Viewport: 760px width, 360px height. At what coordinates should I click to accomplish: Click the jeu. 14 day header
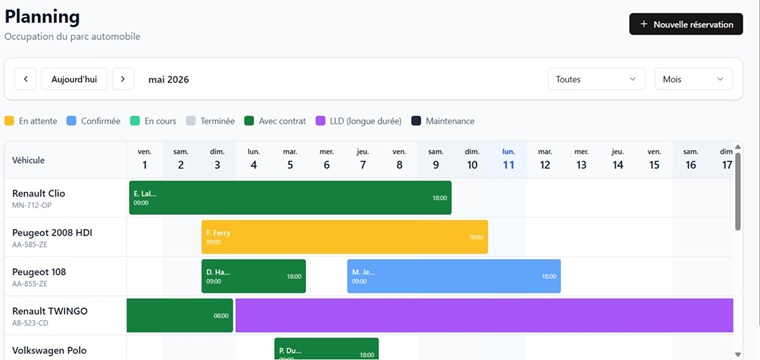click(618, 159)
